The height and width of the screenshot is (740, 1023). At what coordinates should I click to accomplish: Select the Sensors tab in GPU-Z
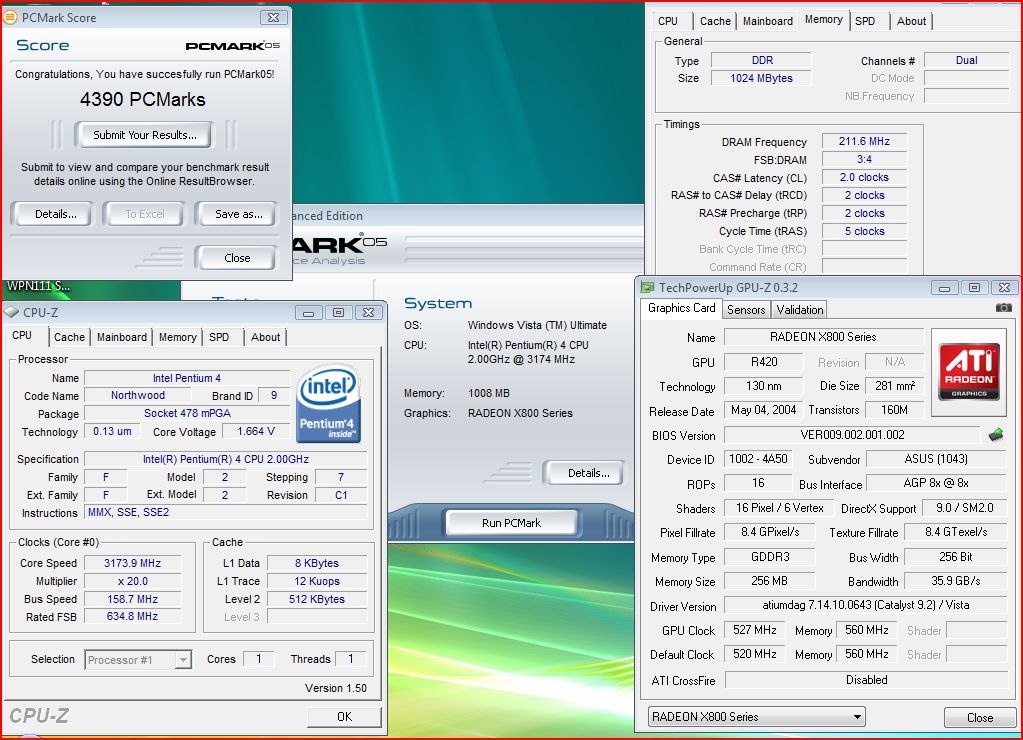[x=746, y=310]
